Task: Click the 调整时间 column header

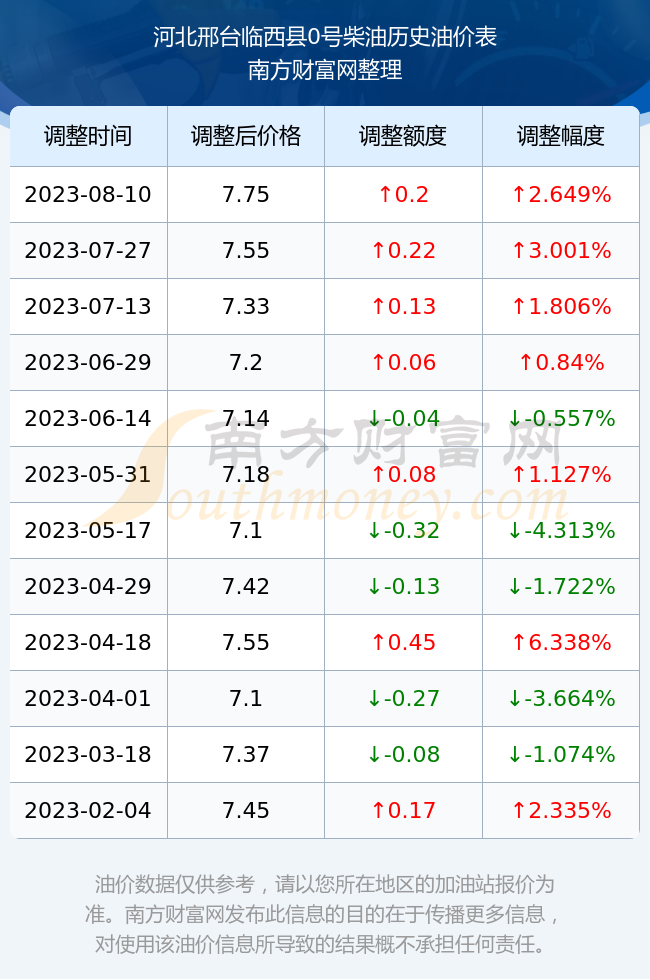Action: point(88,136)
